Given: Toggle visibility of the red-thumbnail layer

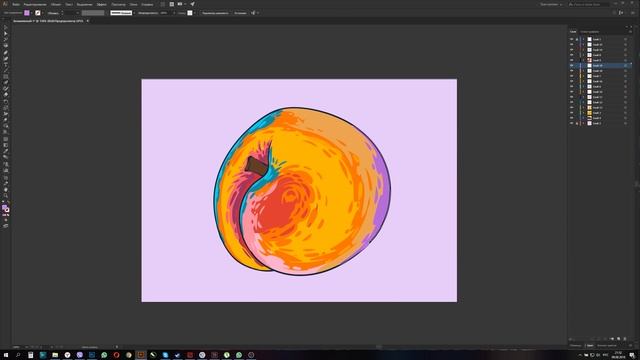Looking at the screenshot, I should coord(571,60).
